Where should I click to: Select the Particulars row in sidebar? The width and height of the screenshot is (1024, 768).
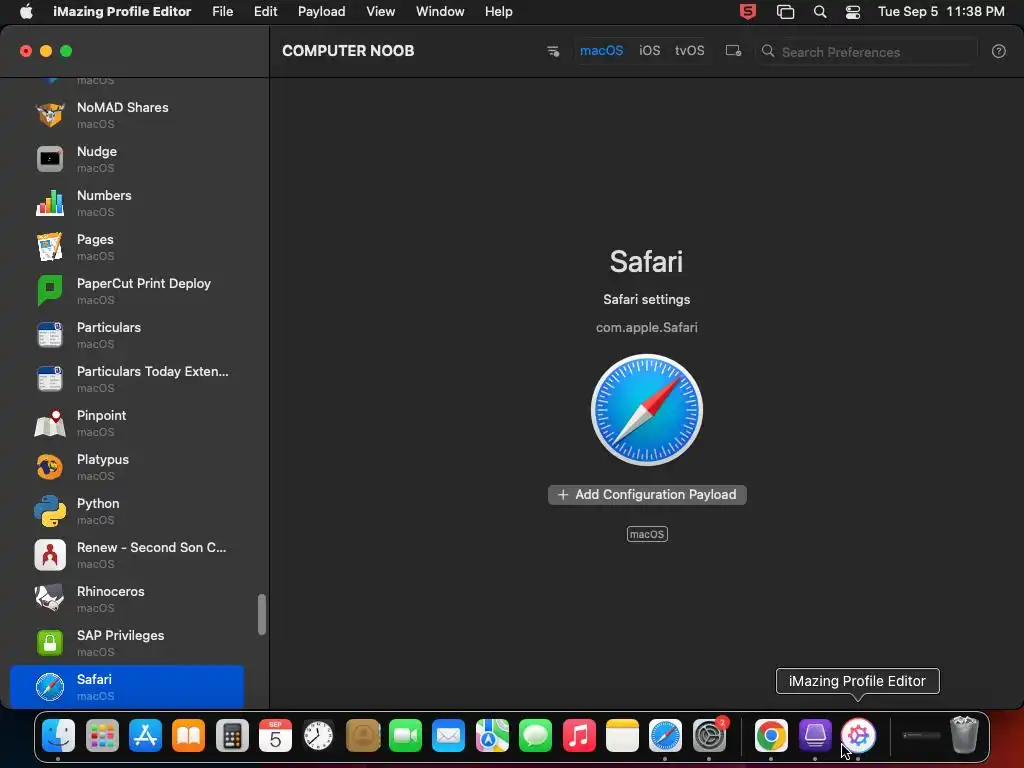pos(127,335)
